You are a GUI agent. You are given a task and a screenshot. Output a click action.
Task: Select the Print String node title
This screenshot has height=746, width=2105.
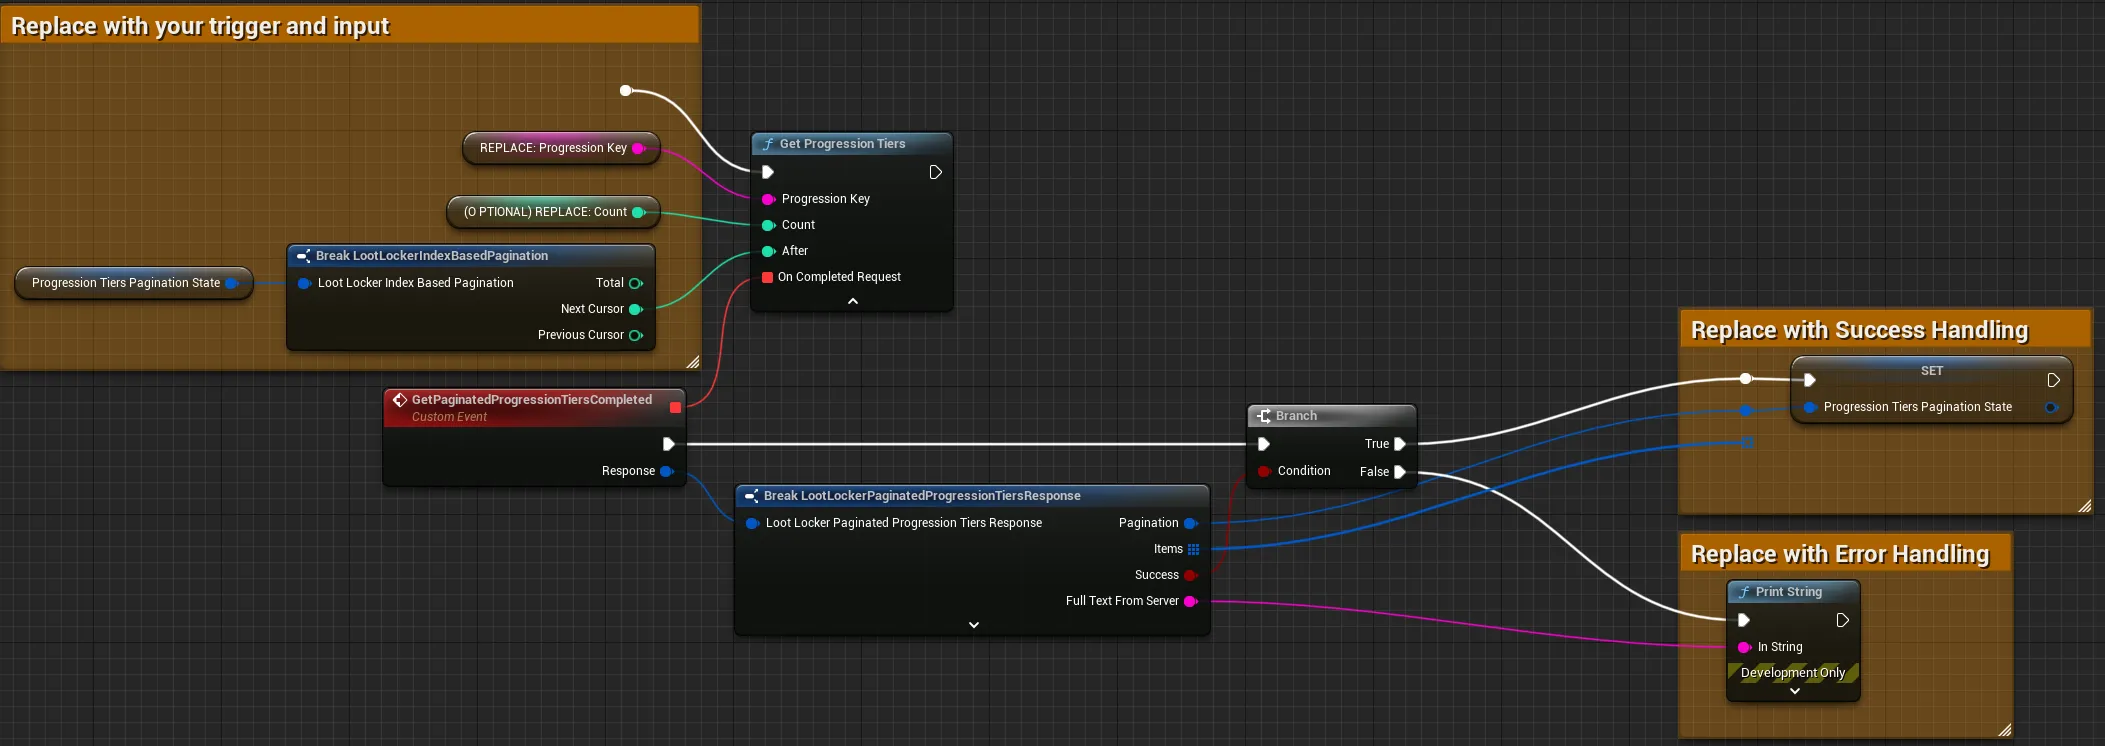click(x=1789, y=592)
